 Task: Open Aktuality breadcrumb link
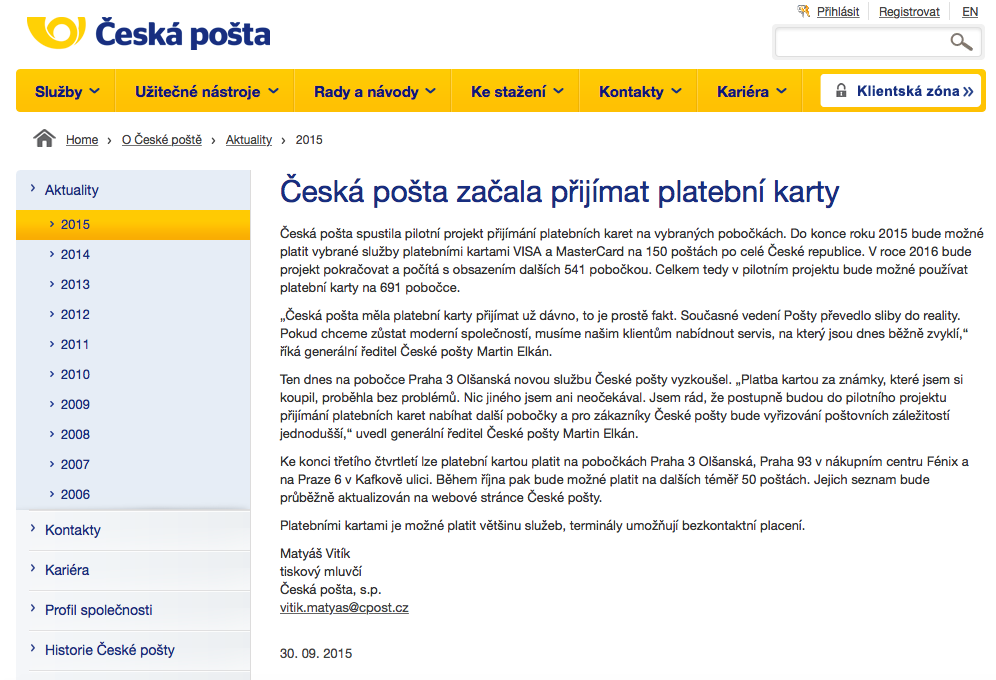pos(248,140)
